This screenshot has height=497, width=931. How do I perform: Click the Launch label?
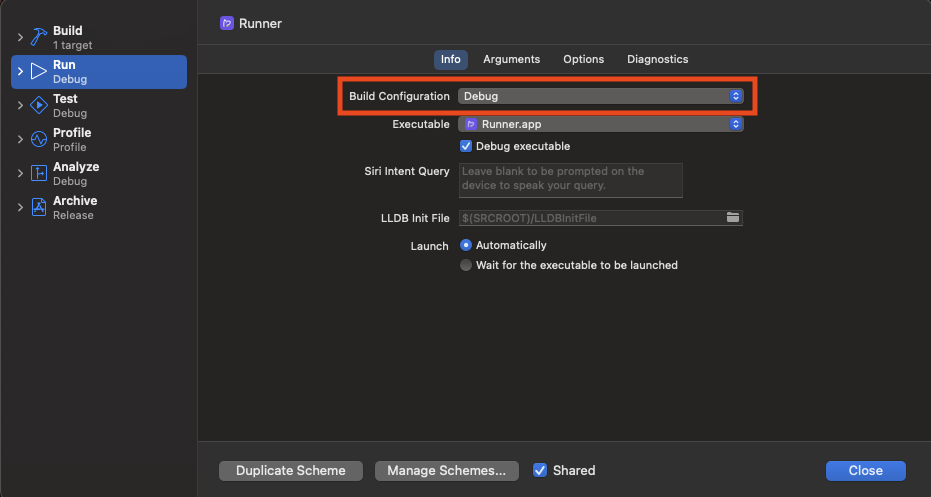click(x=430, y=246)
